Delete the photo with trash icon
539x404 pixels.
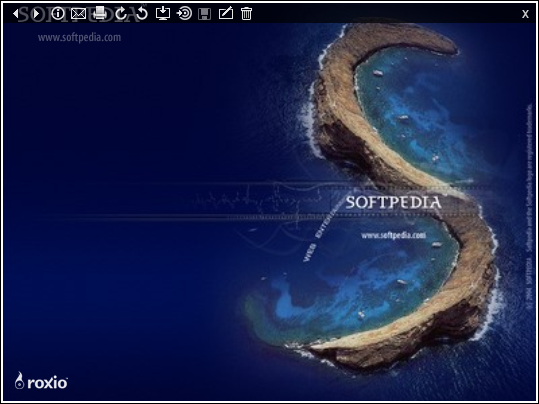[x=246, y=14]
